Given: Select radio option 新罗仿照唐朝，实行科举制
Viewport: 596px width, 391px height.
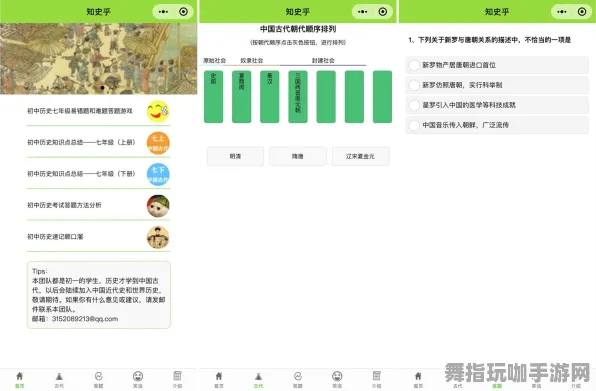Looking at the screenshot, I should (x=497, y=85).
